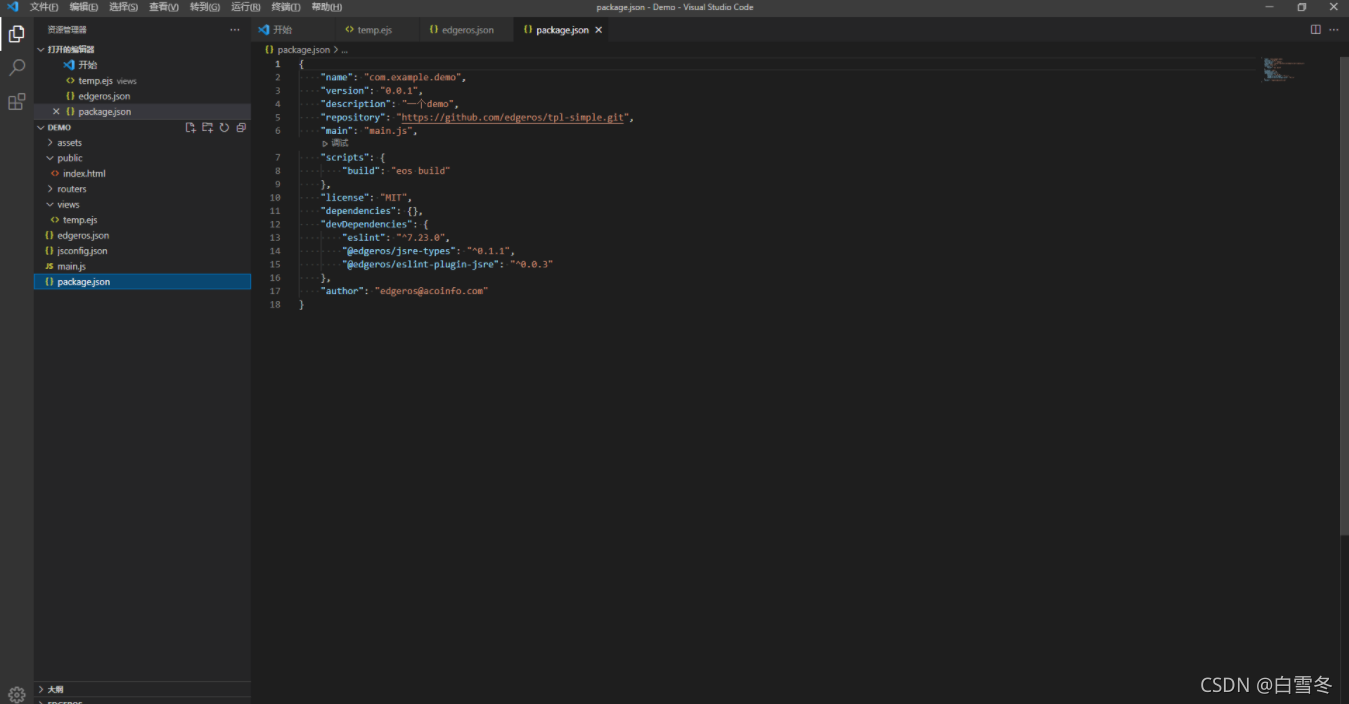1349x704 pixels.
Task: Expand the assets folder
Action: click(142, 143)
